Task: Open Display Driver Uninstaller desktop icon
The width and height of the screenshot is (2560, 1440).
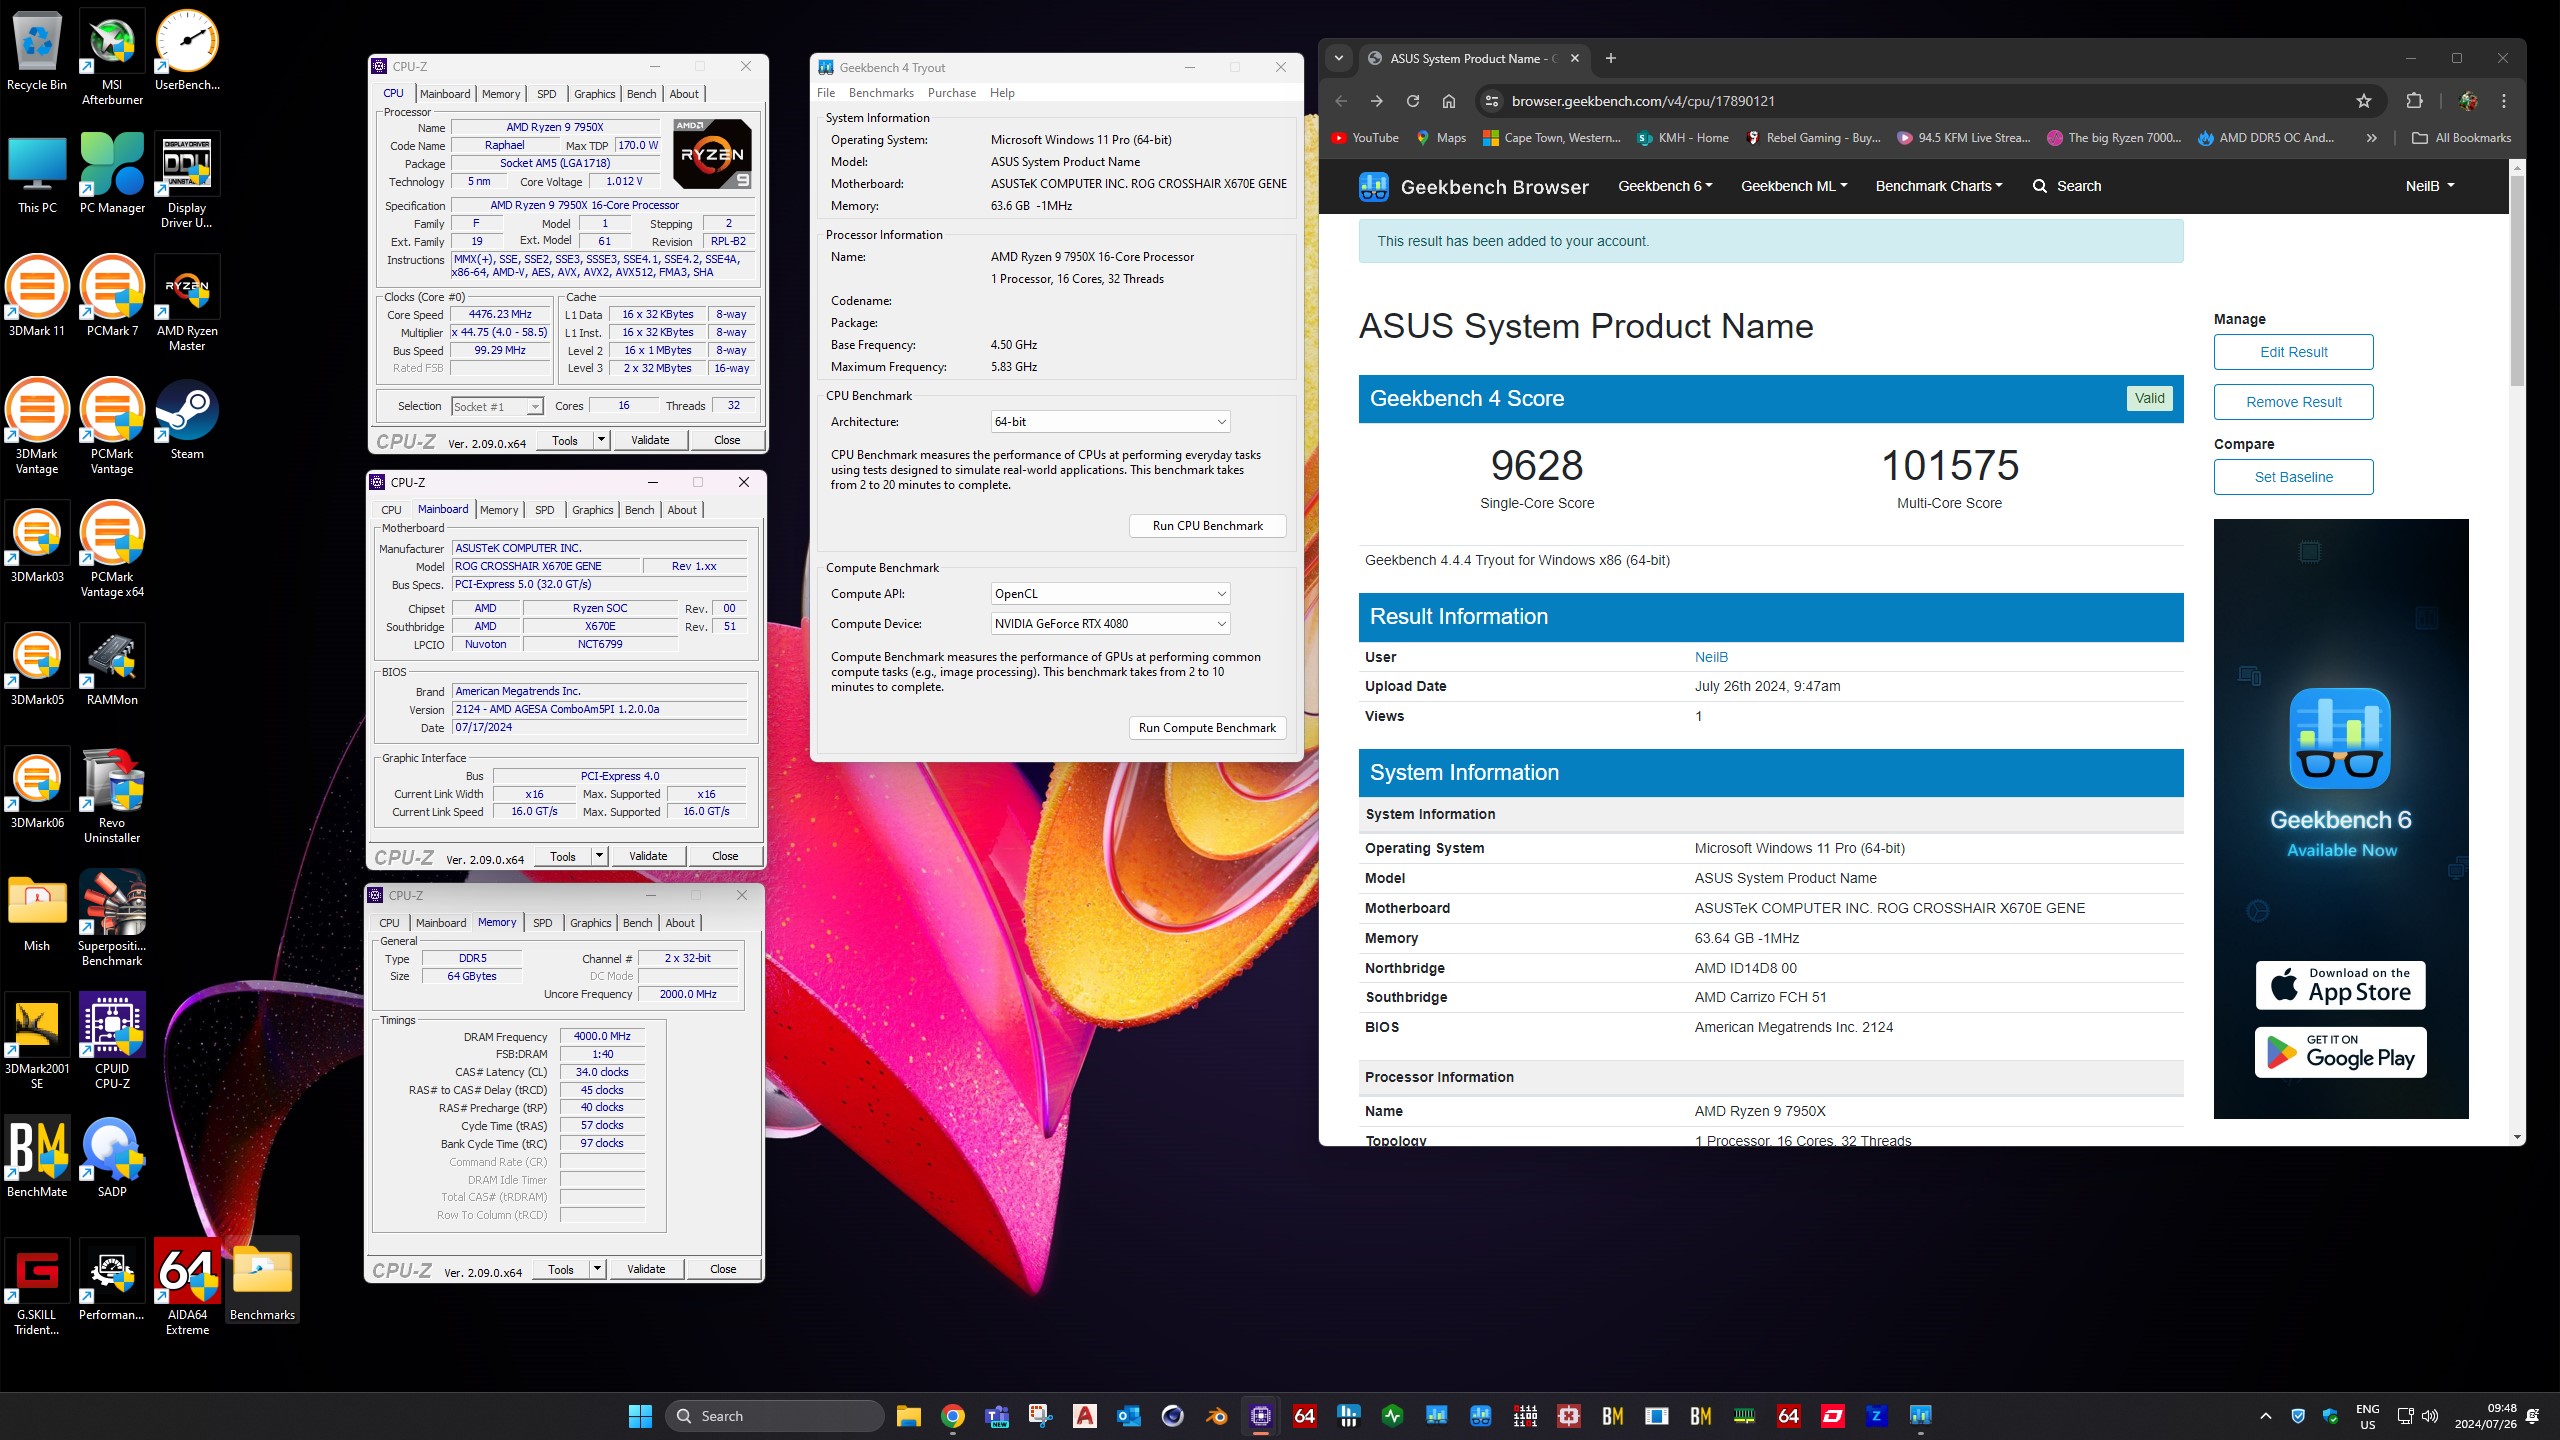Action: (x=187, y=180)
